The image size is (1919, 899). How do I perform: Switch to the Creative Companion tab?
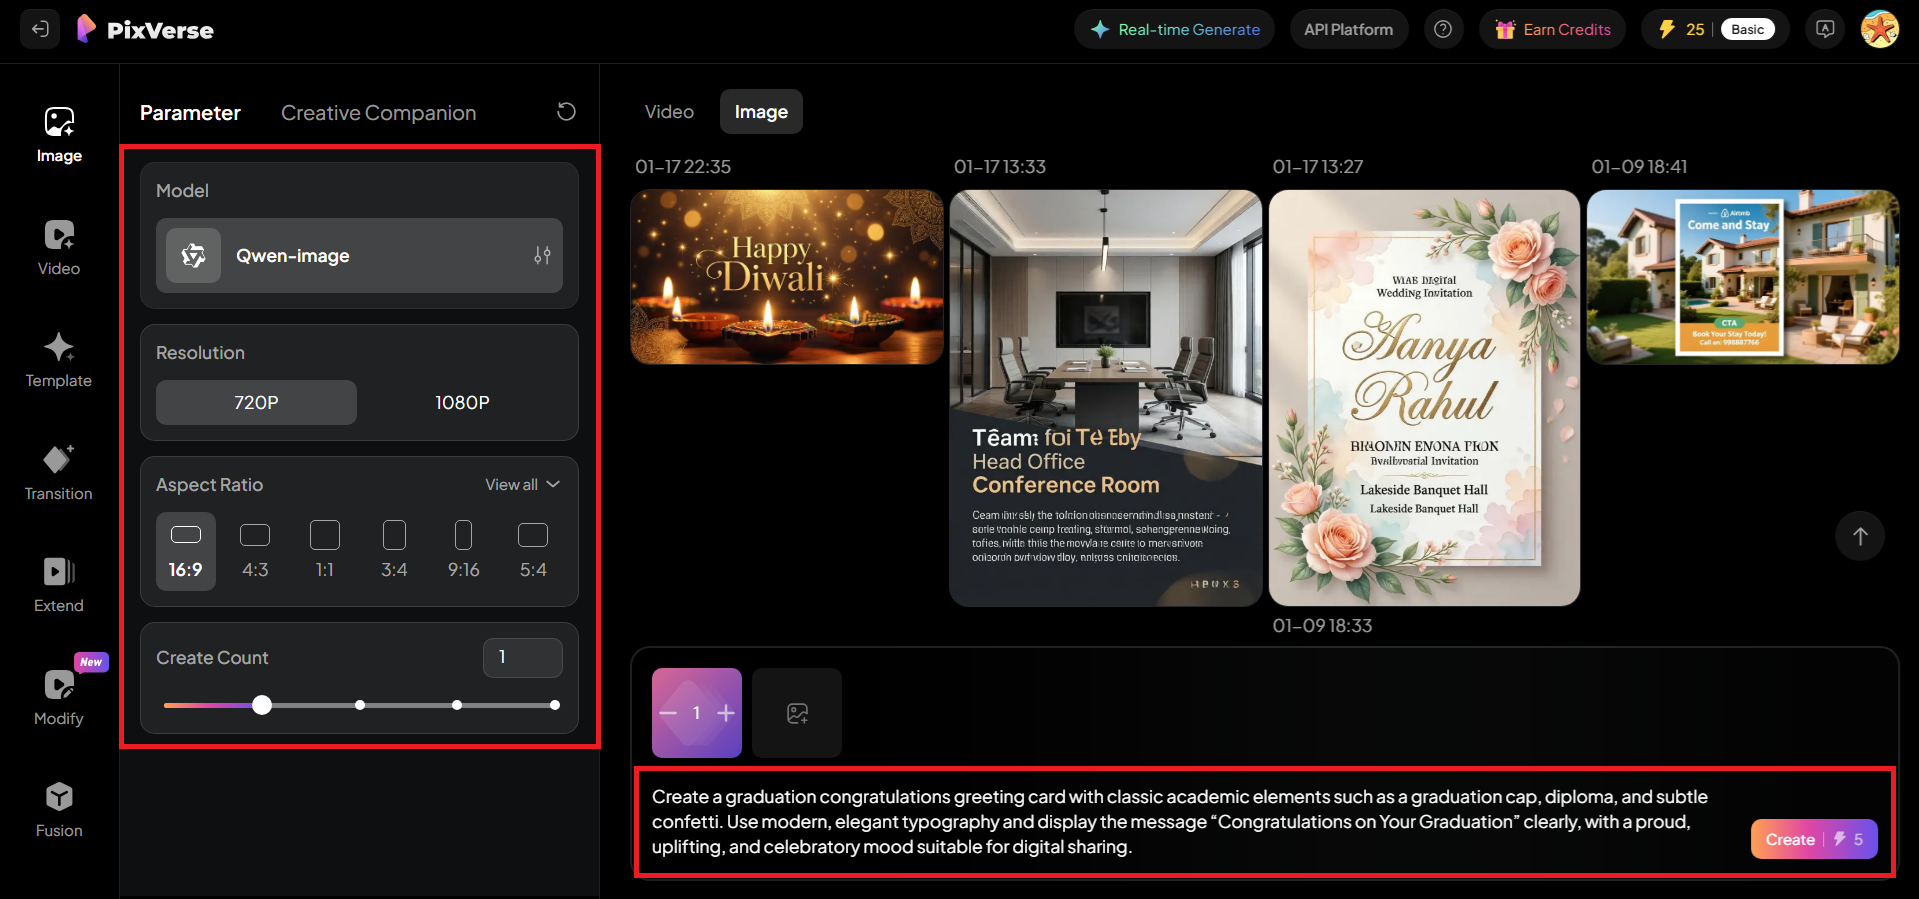(x=378, y=113)
